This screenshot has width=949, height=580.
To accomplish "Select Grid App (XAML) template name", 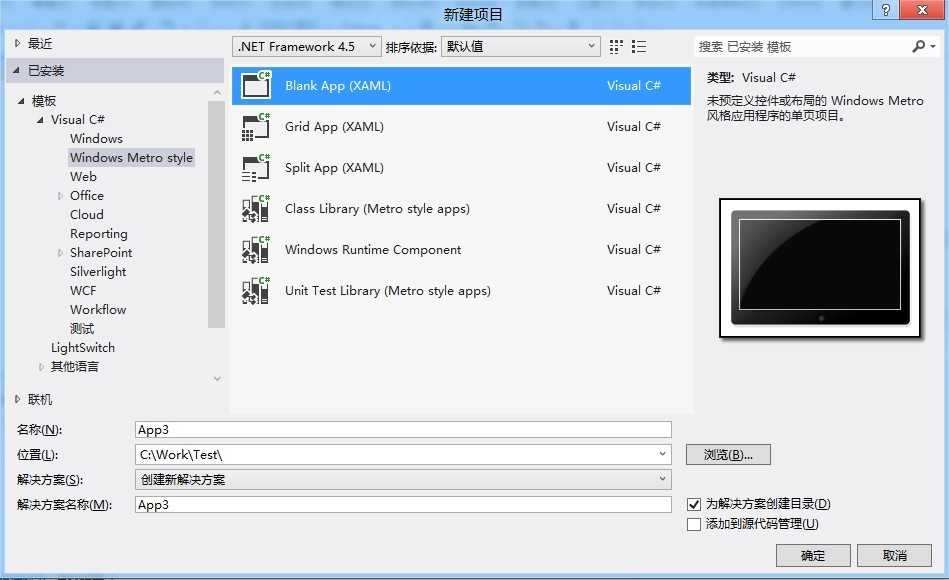I will click(x=334, y=127).
